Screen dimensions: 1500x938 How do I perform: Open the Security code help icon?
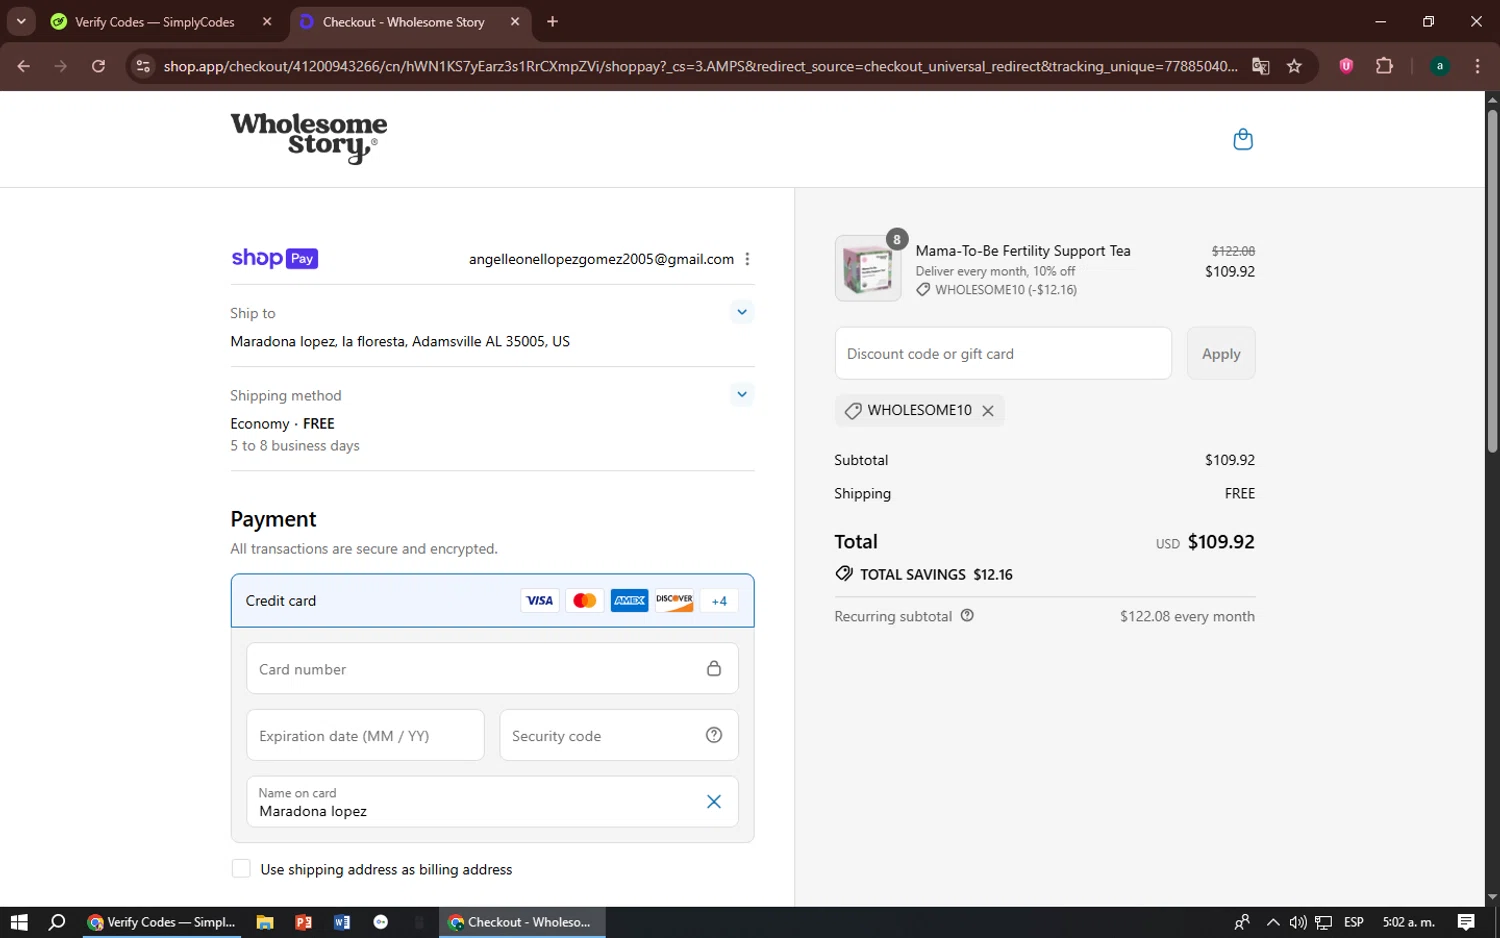(x=714, y=735)
